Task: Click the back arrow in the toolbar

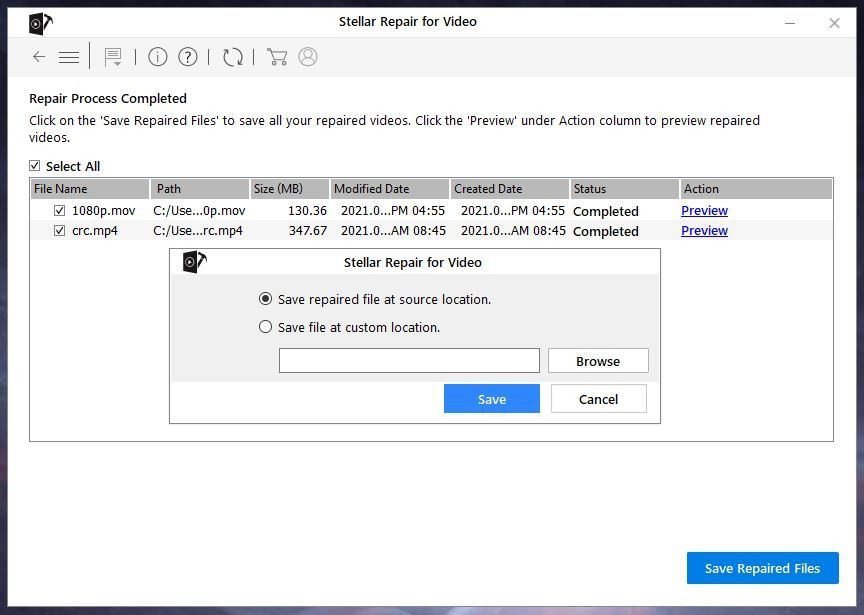Action: (39, 57)
